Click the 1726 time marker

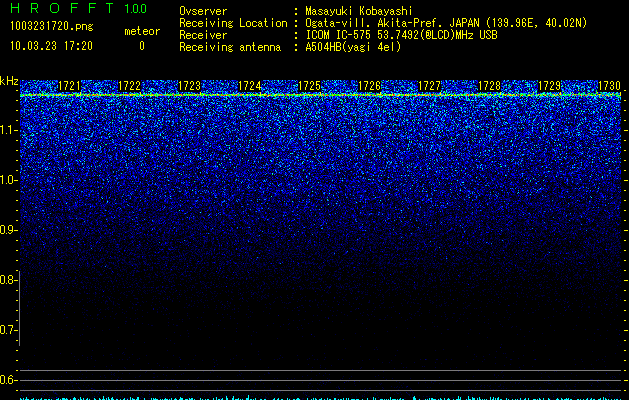point(369,86)
